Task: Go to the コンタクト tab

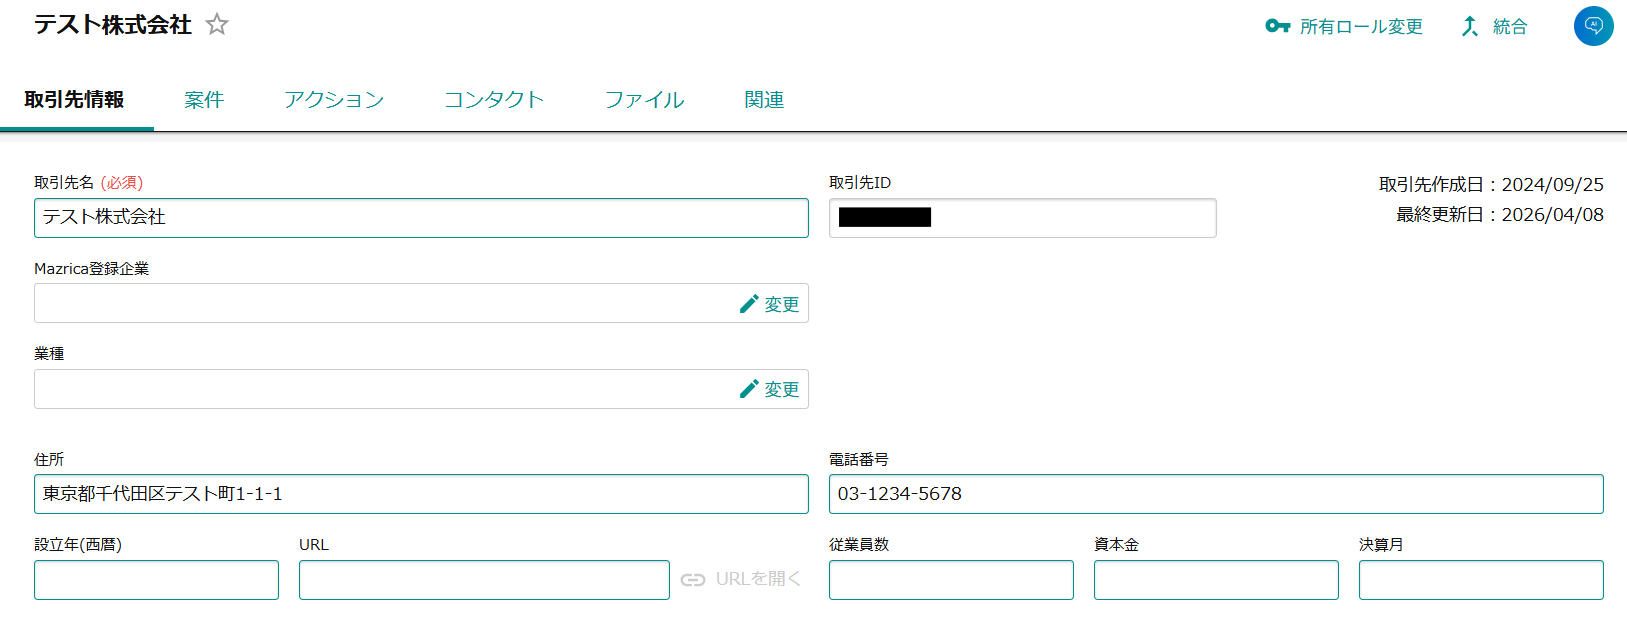Action: click(x=494, y=100)
